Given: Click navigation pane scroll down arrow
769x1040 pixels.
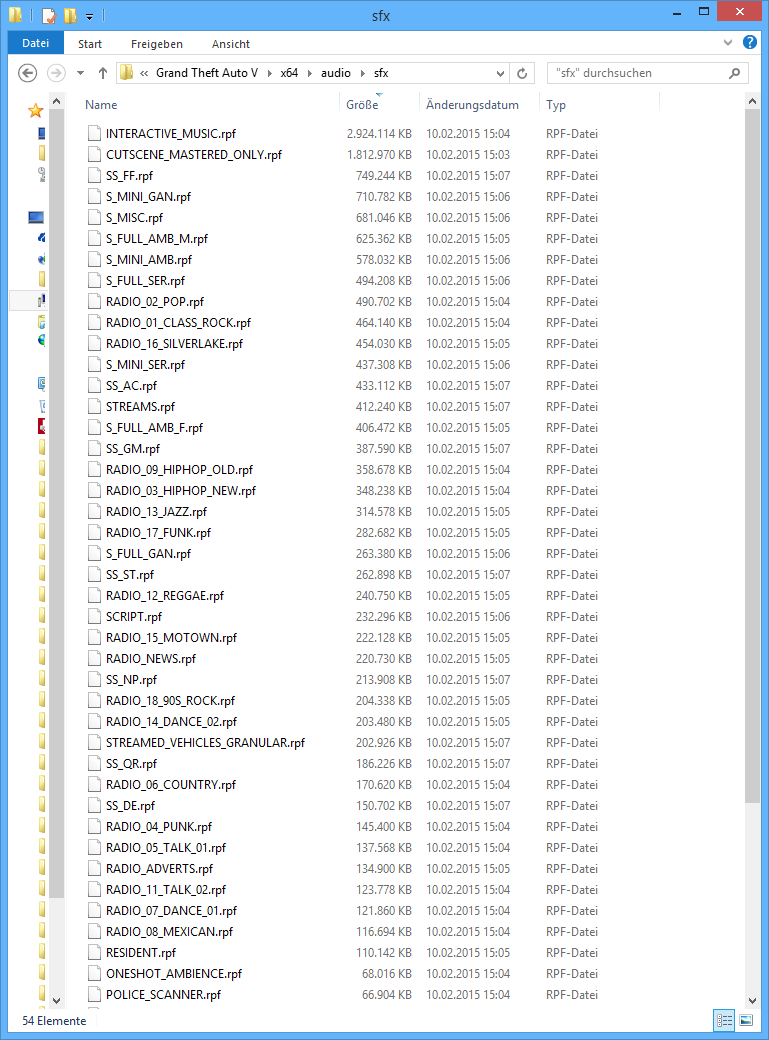Looking at the screenshot, I should coord(56,1000).
